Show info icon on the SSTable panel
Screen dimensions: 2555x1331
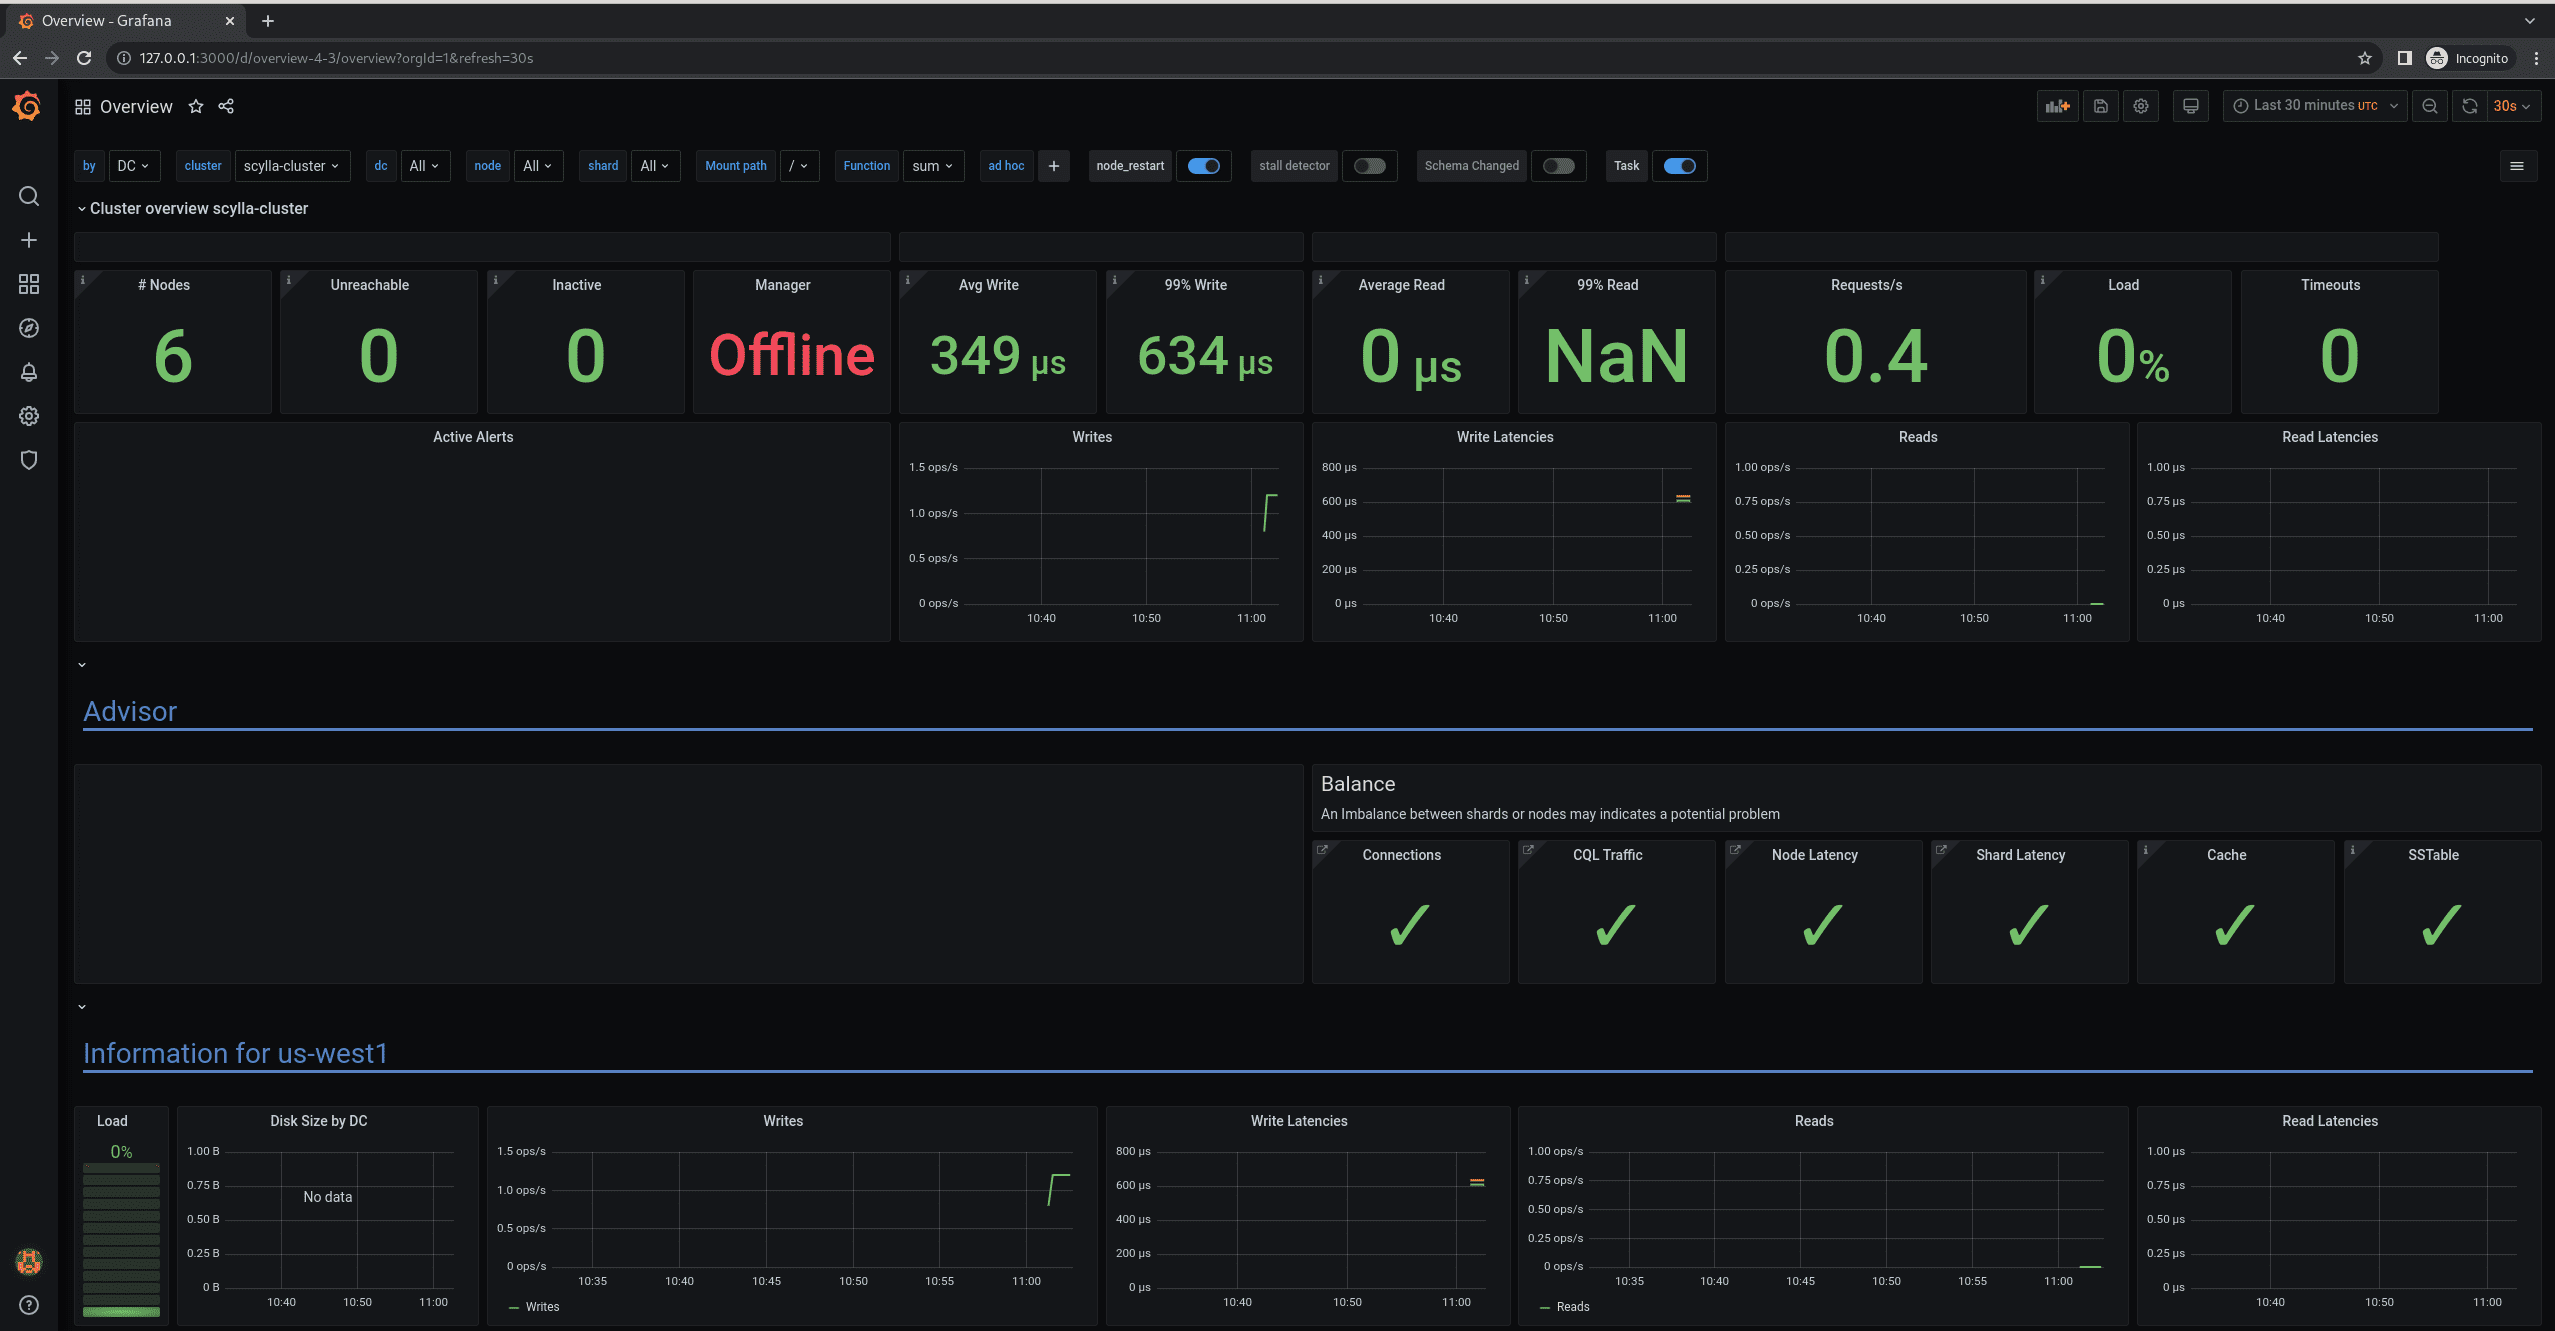2353,850
